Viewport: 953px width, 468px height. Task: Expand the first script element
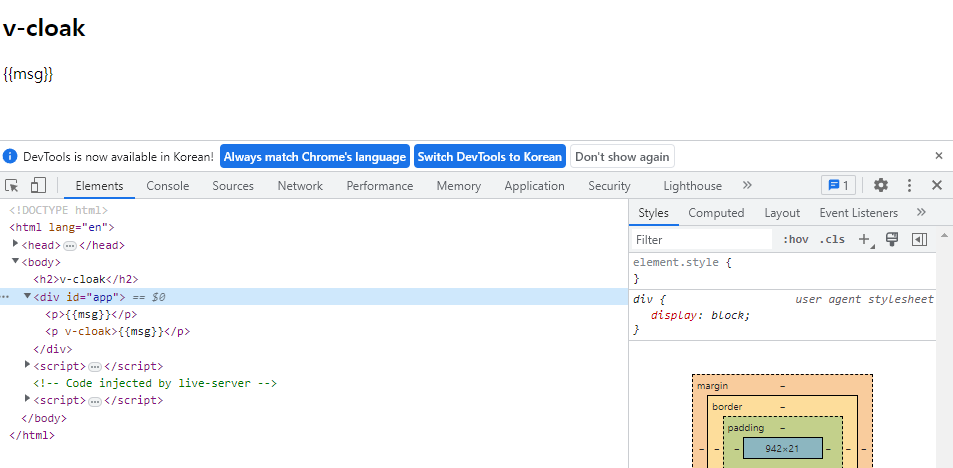(x=27, y=365)
